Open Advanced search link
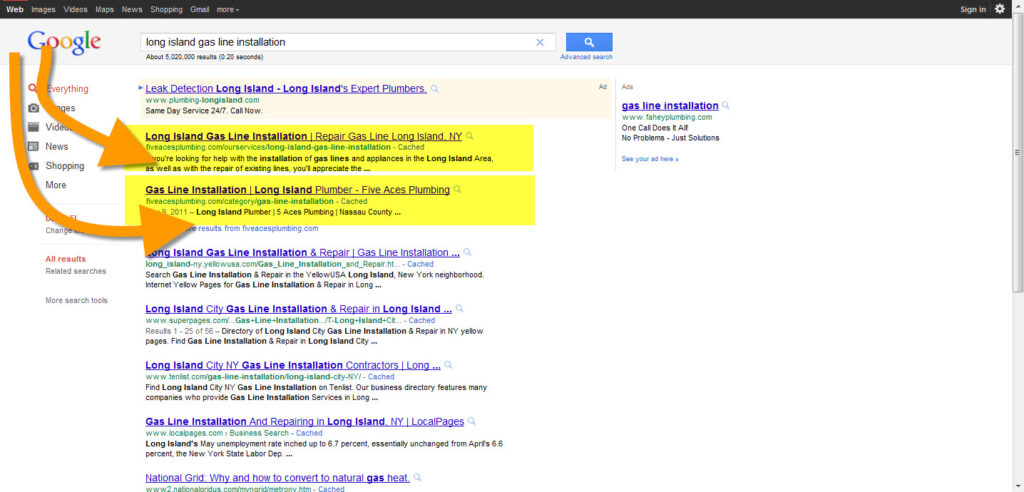 pyautogui.click(x=586, y=57)
